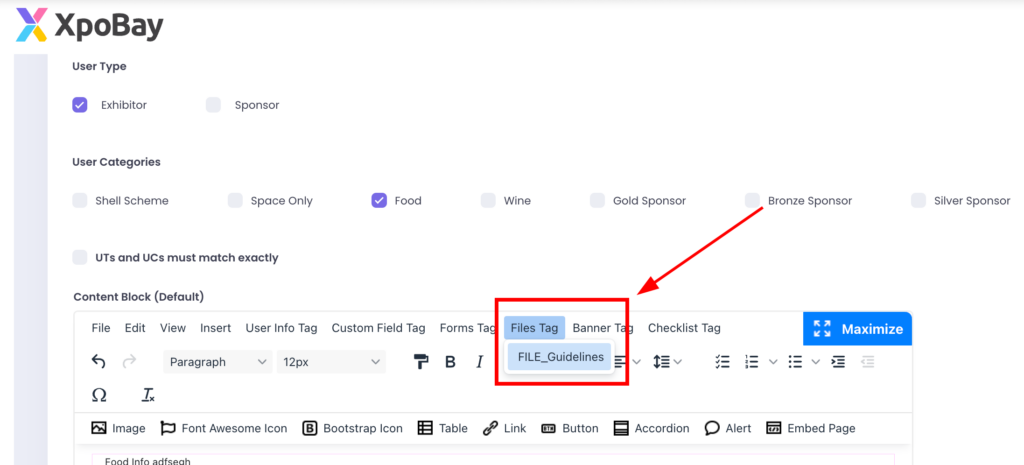
Task: Enable UTs and UCs must match exactly
Action: (x=80, y=258)
